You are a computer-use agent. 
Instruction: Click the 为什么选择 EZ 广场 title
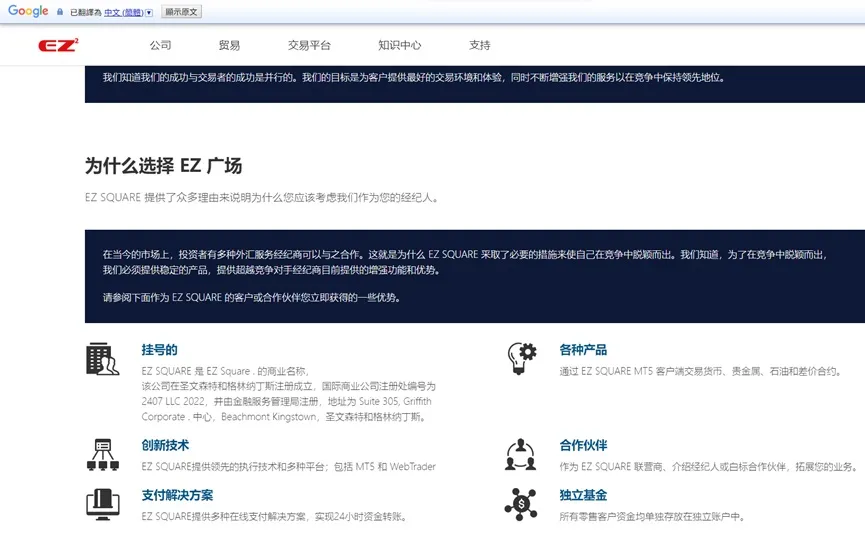(x=163, y=165)
